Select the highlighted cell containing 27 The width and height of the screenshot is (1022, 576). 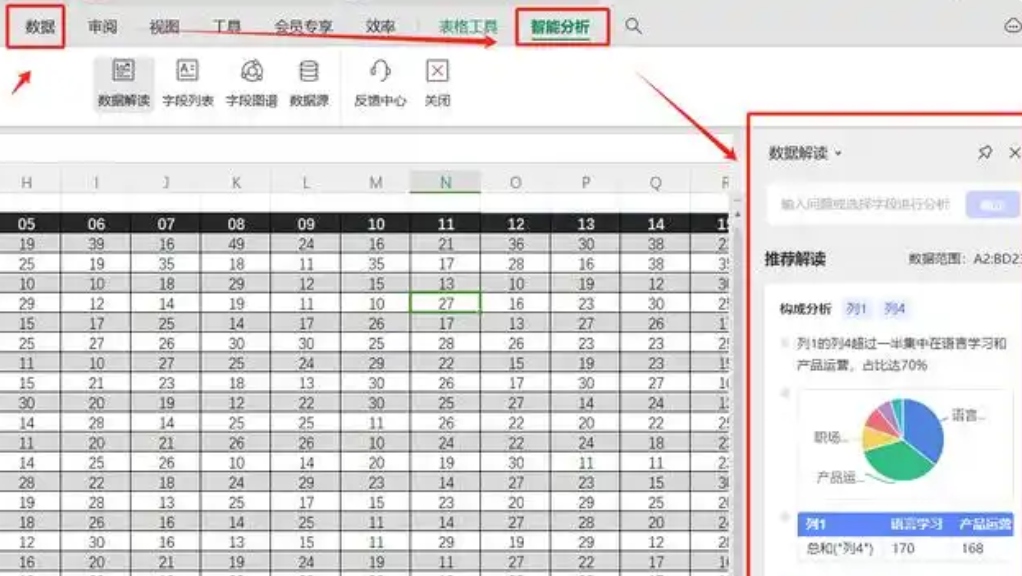(445, 303)
